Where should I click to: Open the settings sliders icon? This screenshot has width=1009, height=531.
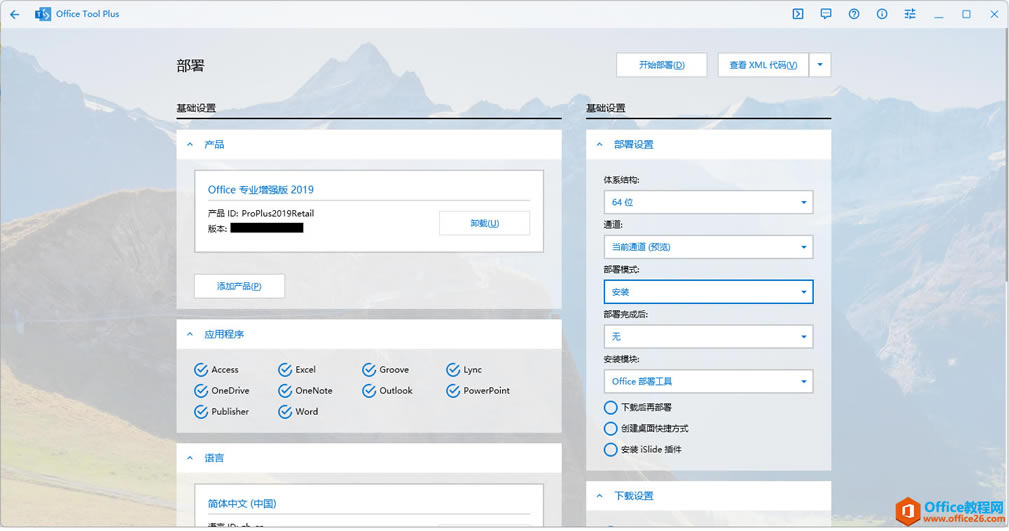tap(910, 14)
